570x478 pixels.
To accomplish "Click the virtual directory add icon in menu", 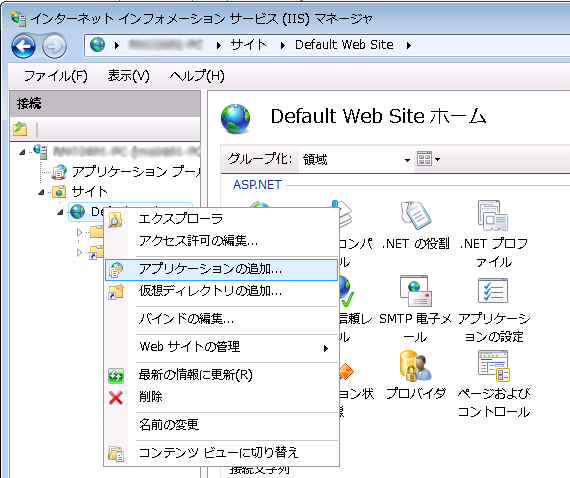I will 116,292.
